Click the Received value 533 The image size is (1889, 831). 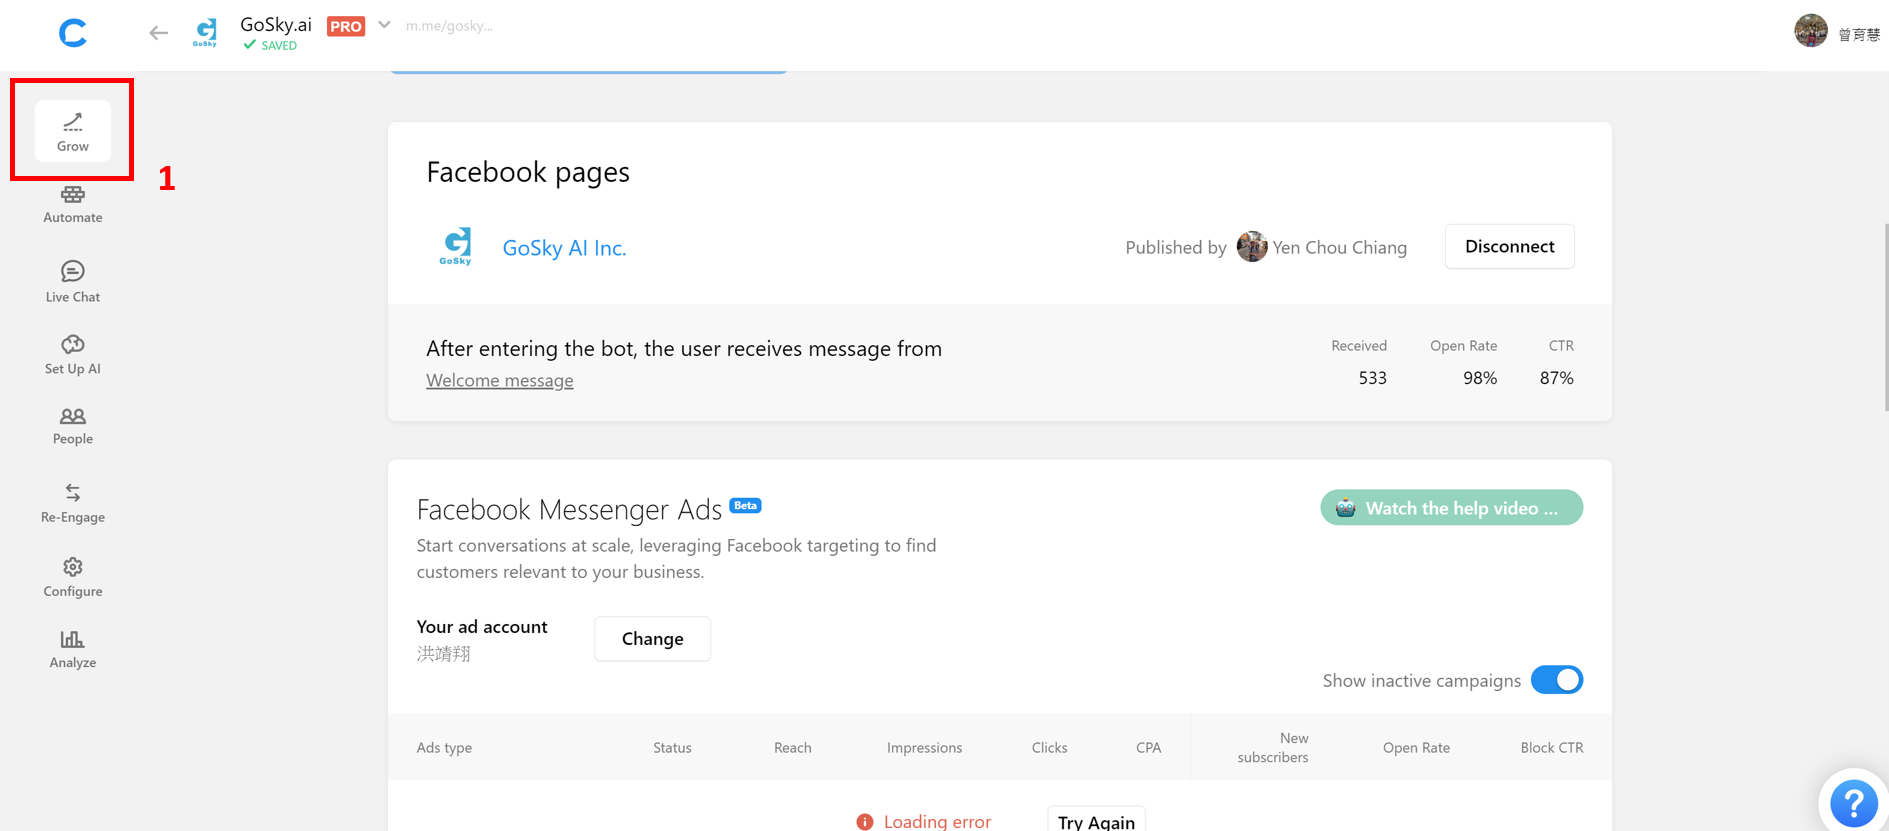[x=1372, y=378]
